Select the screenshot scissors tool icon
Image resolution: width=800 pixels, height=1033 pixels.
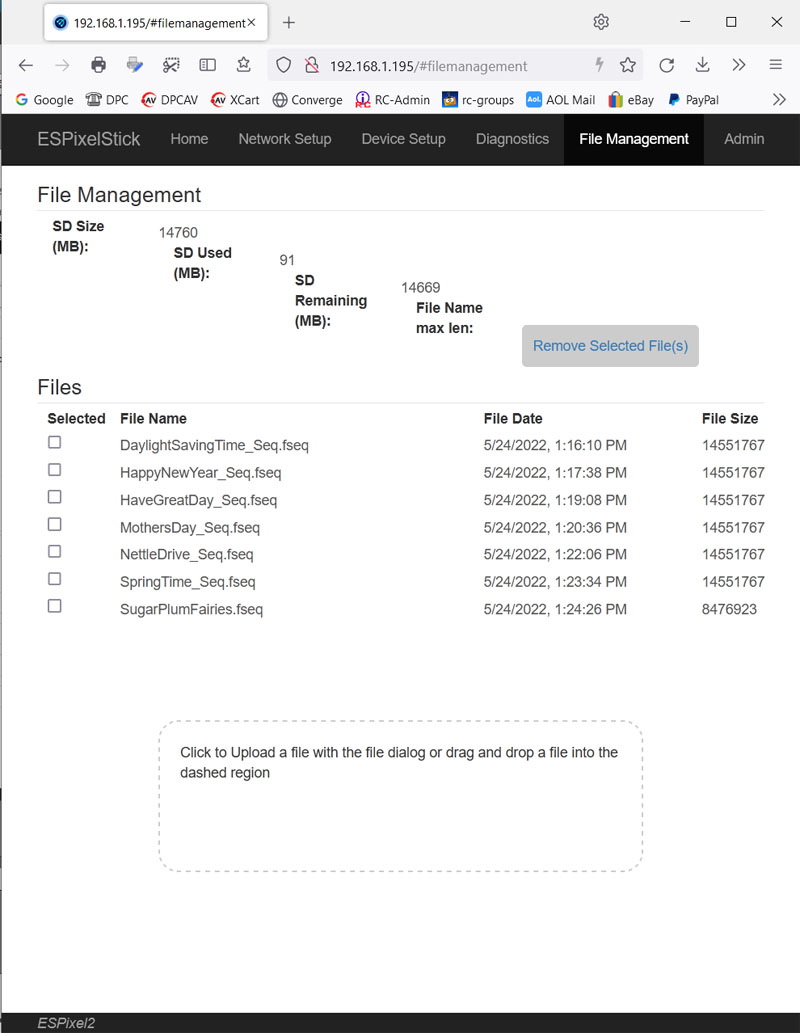pos(171,63)
